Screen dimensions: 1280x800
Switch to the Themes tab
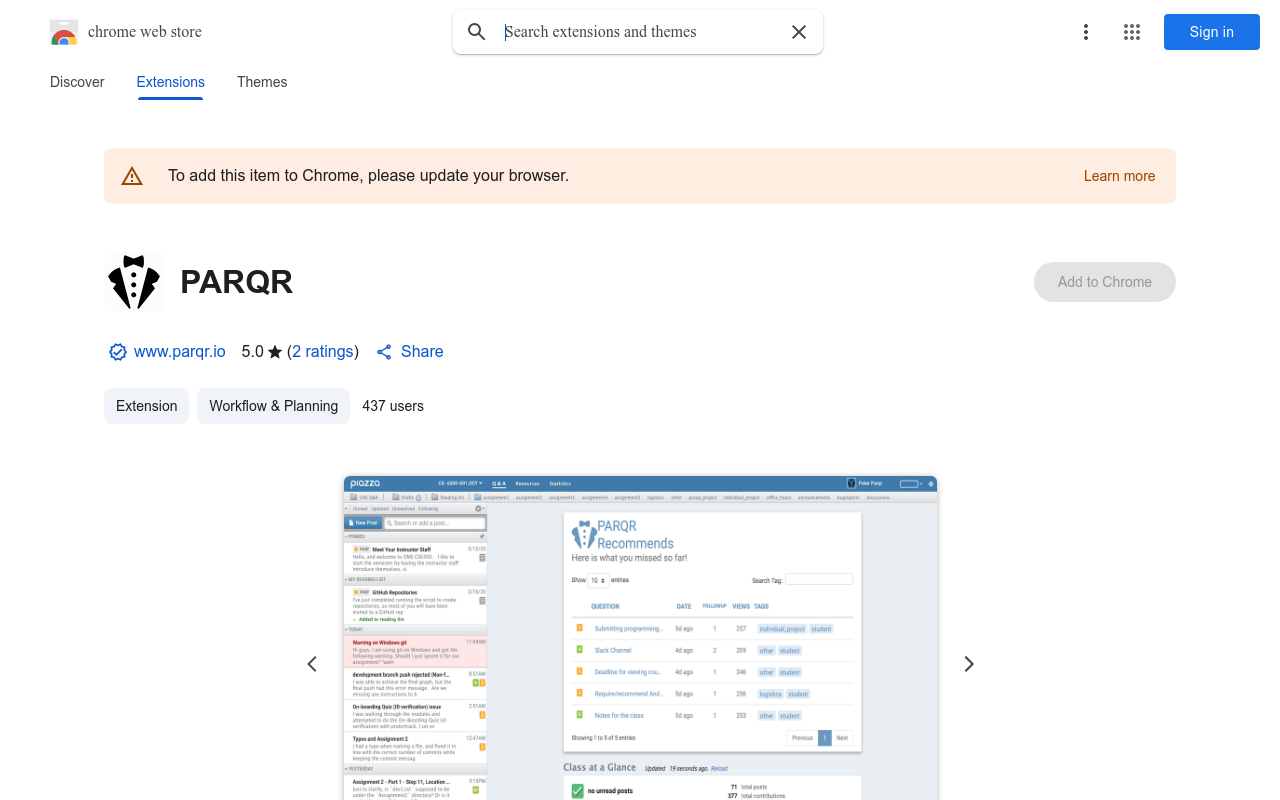[262, 82]
